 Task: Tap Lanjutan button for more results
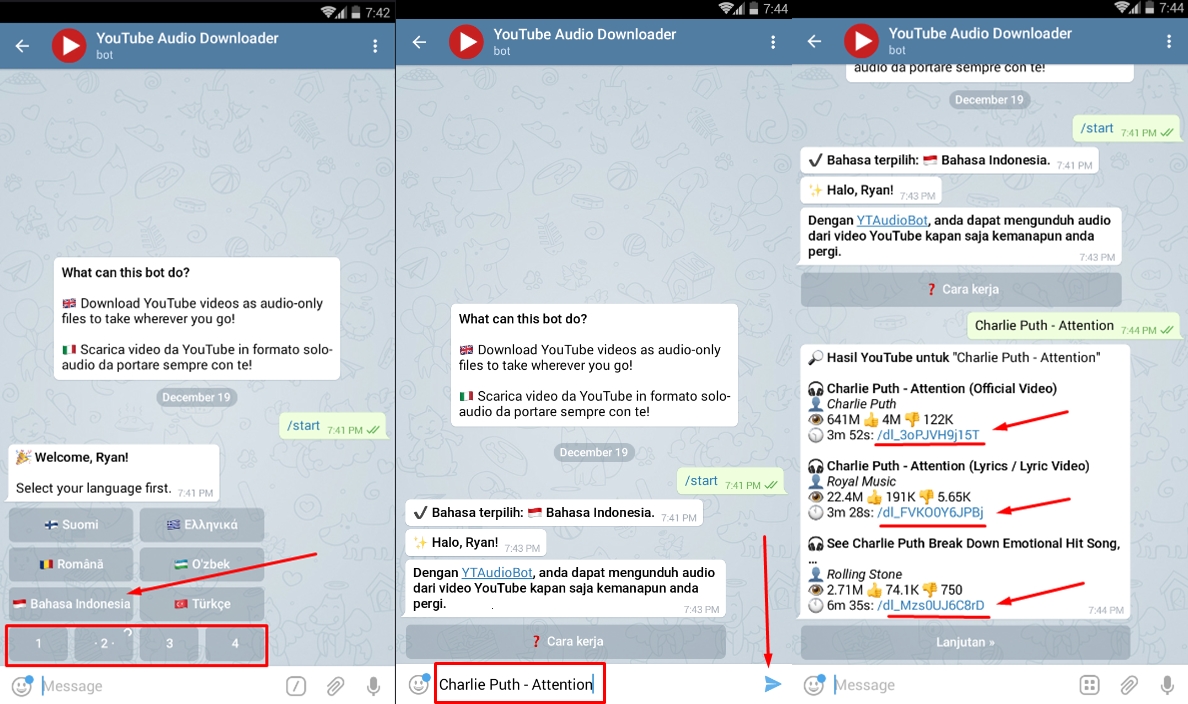[x=965, y=642]
